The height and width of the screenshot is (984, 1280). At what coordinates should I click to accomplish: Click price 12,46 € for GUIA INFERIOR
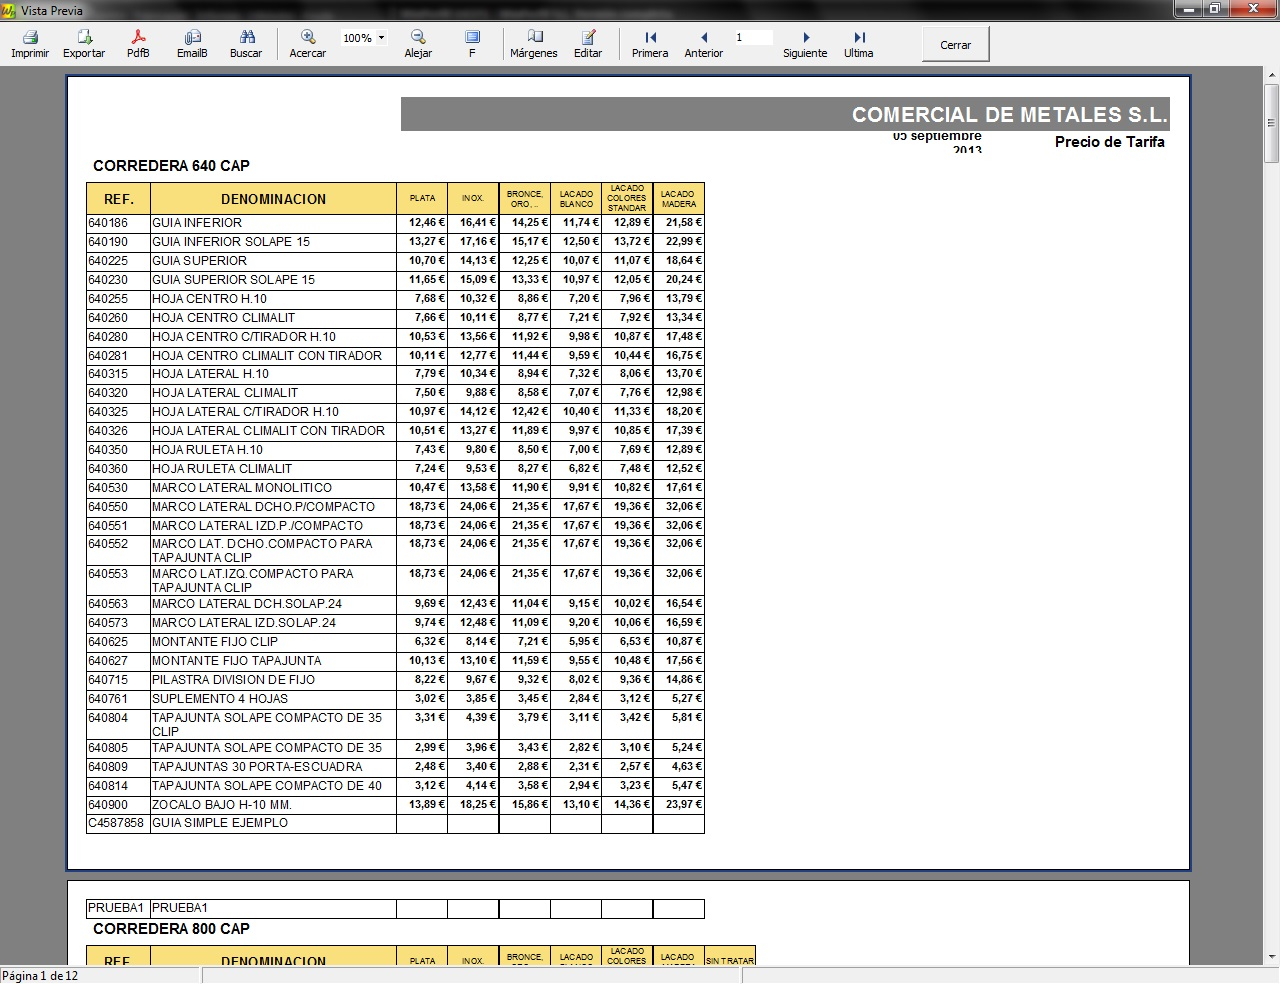tap(427, 223)
